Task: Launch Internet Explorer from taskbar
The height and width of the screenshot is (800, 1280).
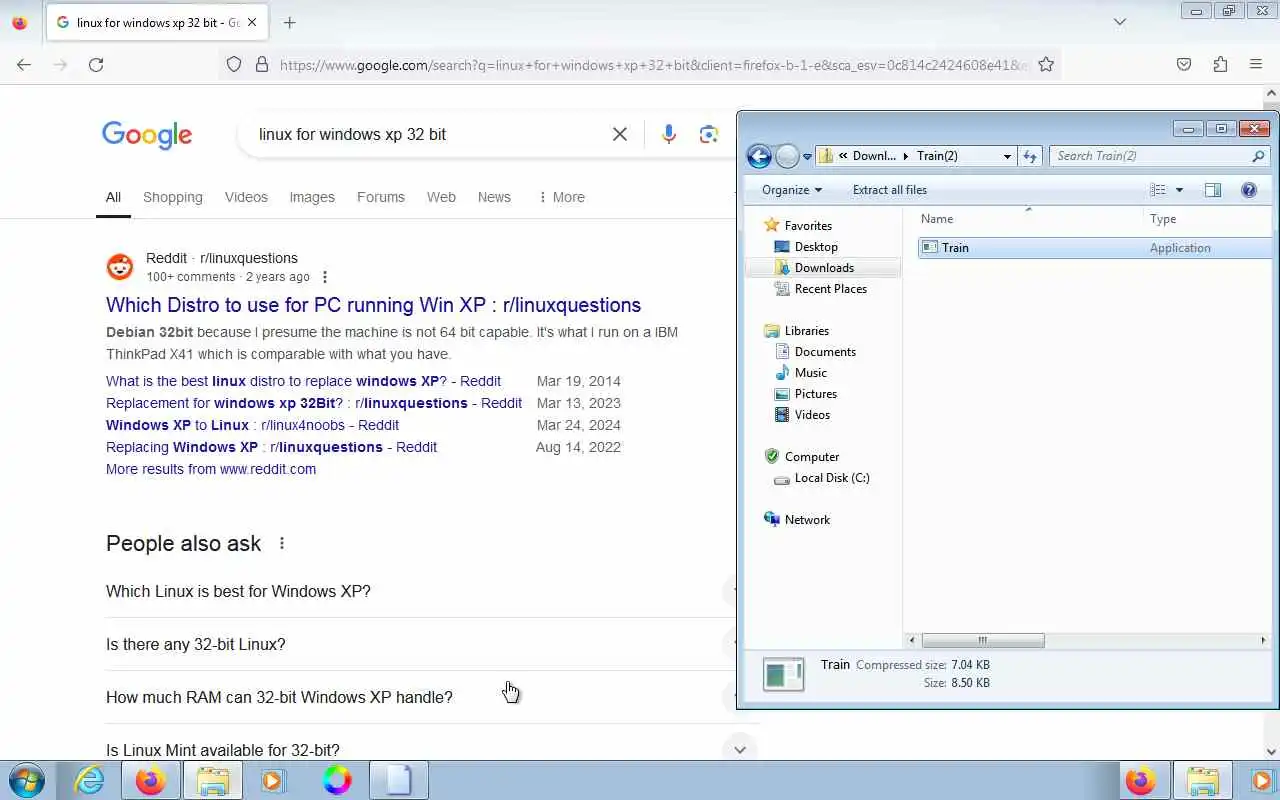Action: (x=90, y=780)
